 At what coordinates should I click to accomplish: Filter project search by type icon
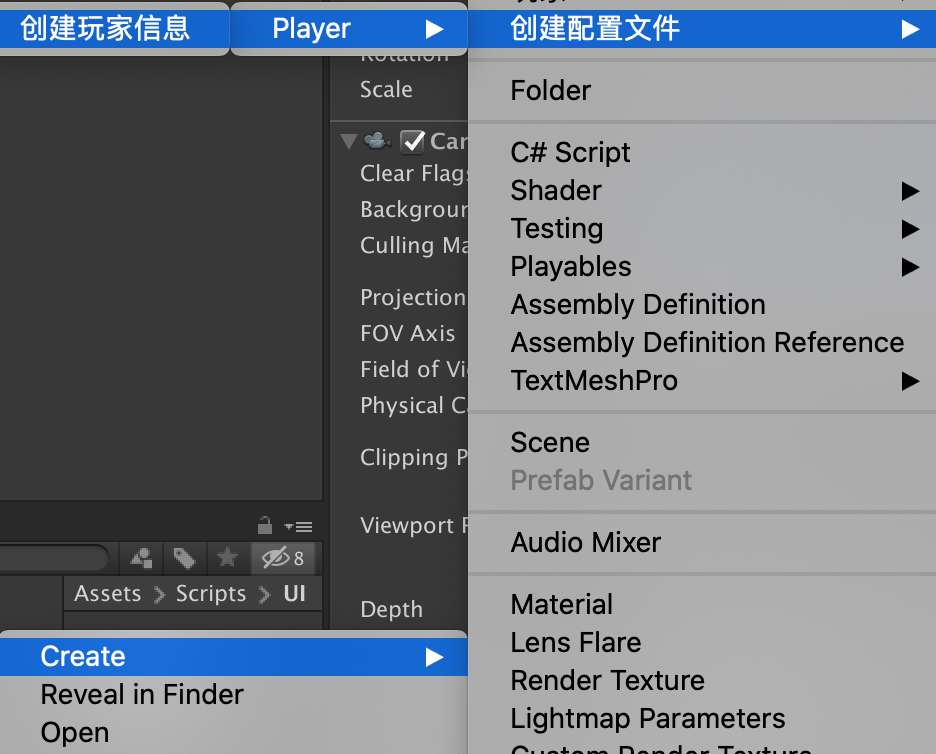tap(140, 559)
